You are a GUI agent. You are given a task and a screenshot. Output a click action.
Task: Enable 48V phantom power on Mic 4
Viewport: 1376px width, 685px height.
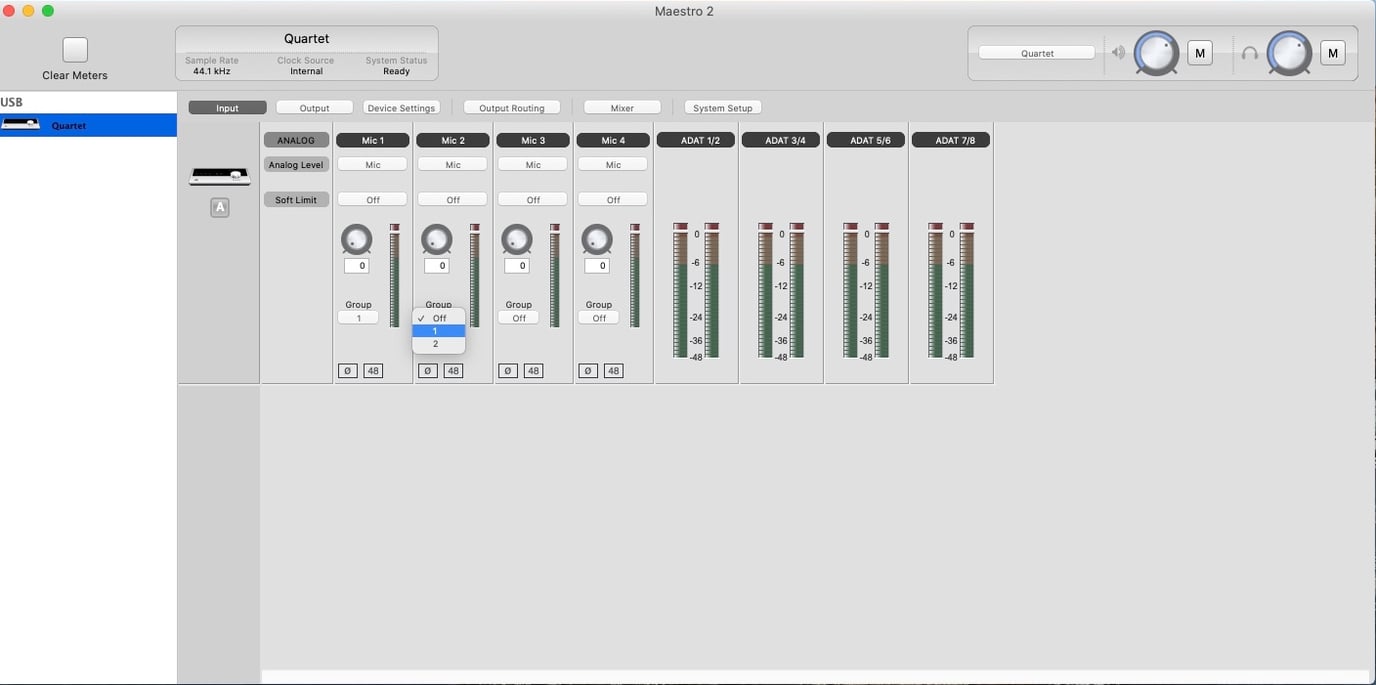point(614,371)
